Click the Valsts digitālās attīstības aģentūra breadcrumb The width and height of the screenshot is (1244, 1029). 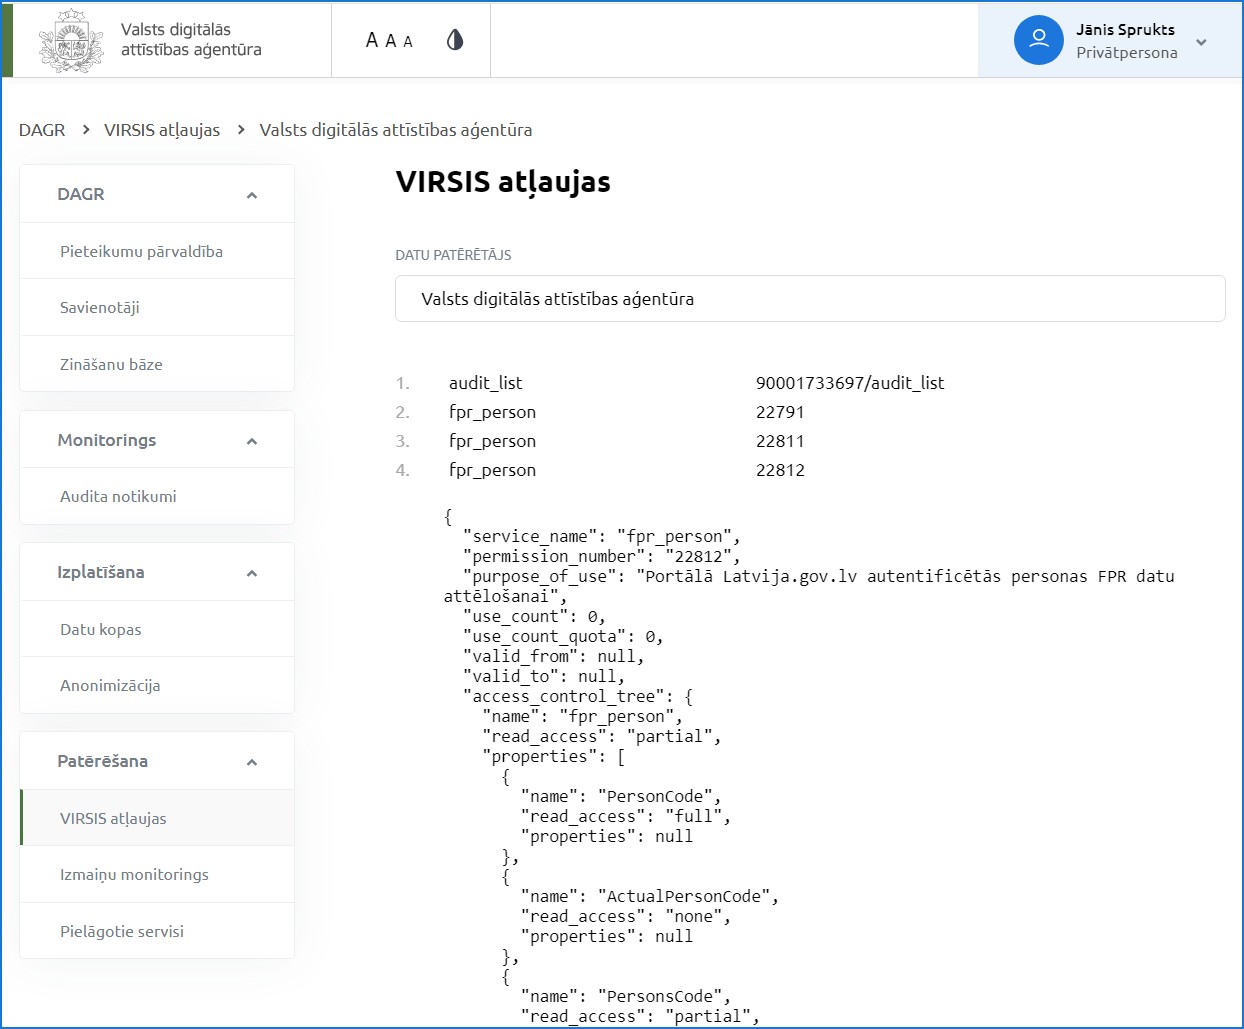pyautogui.click(x=396, y=130)
